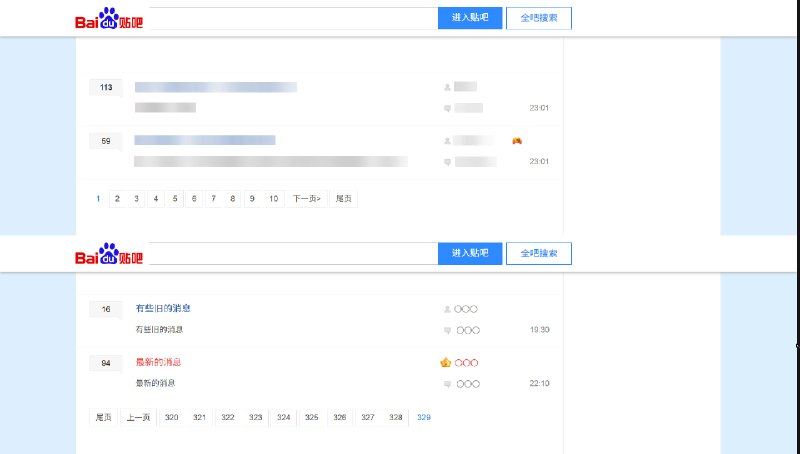Click the 94 reply count box
Screen dimensions: 800x454
click(105, 363)
